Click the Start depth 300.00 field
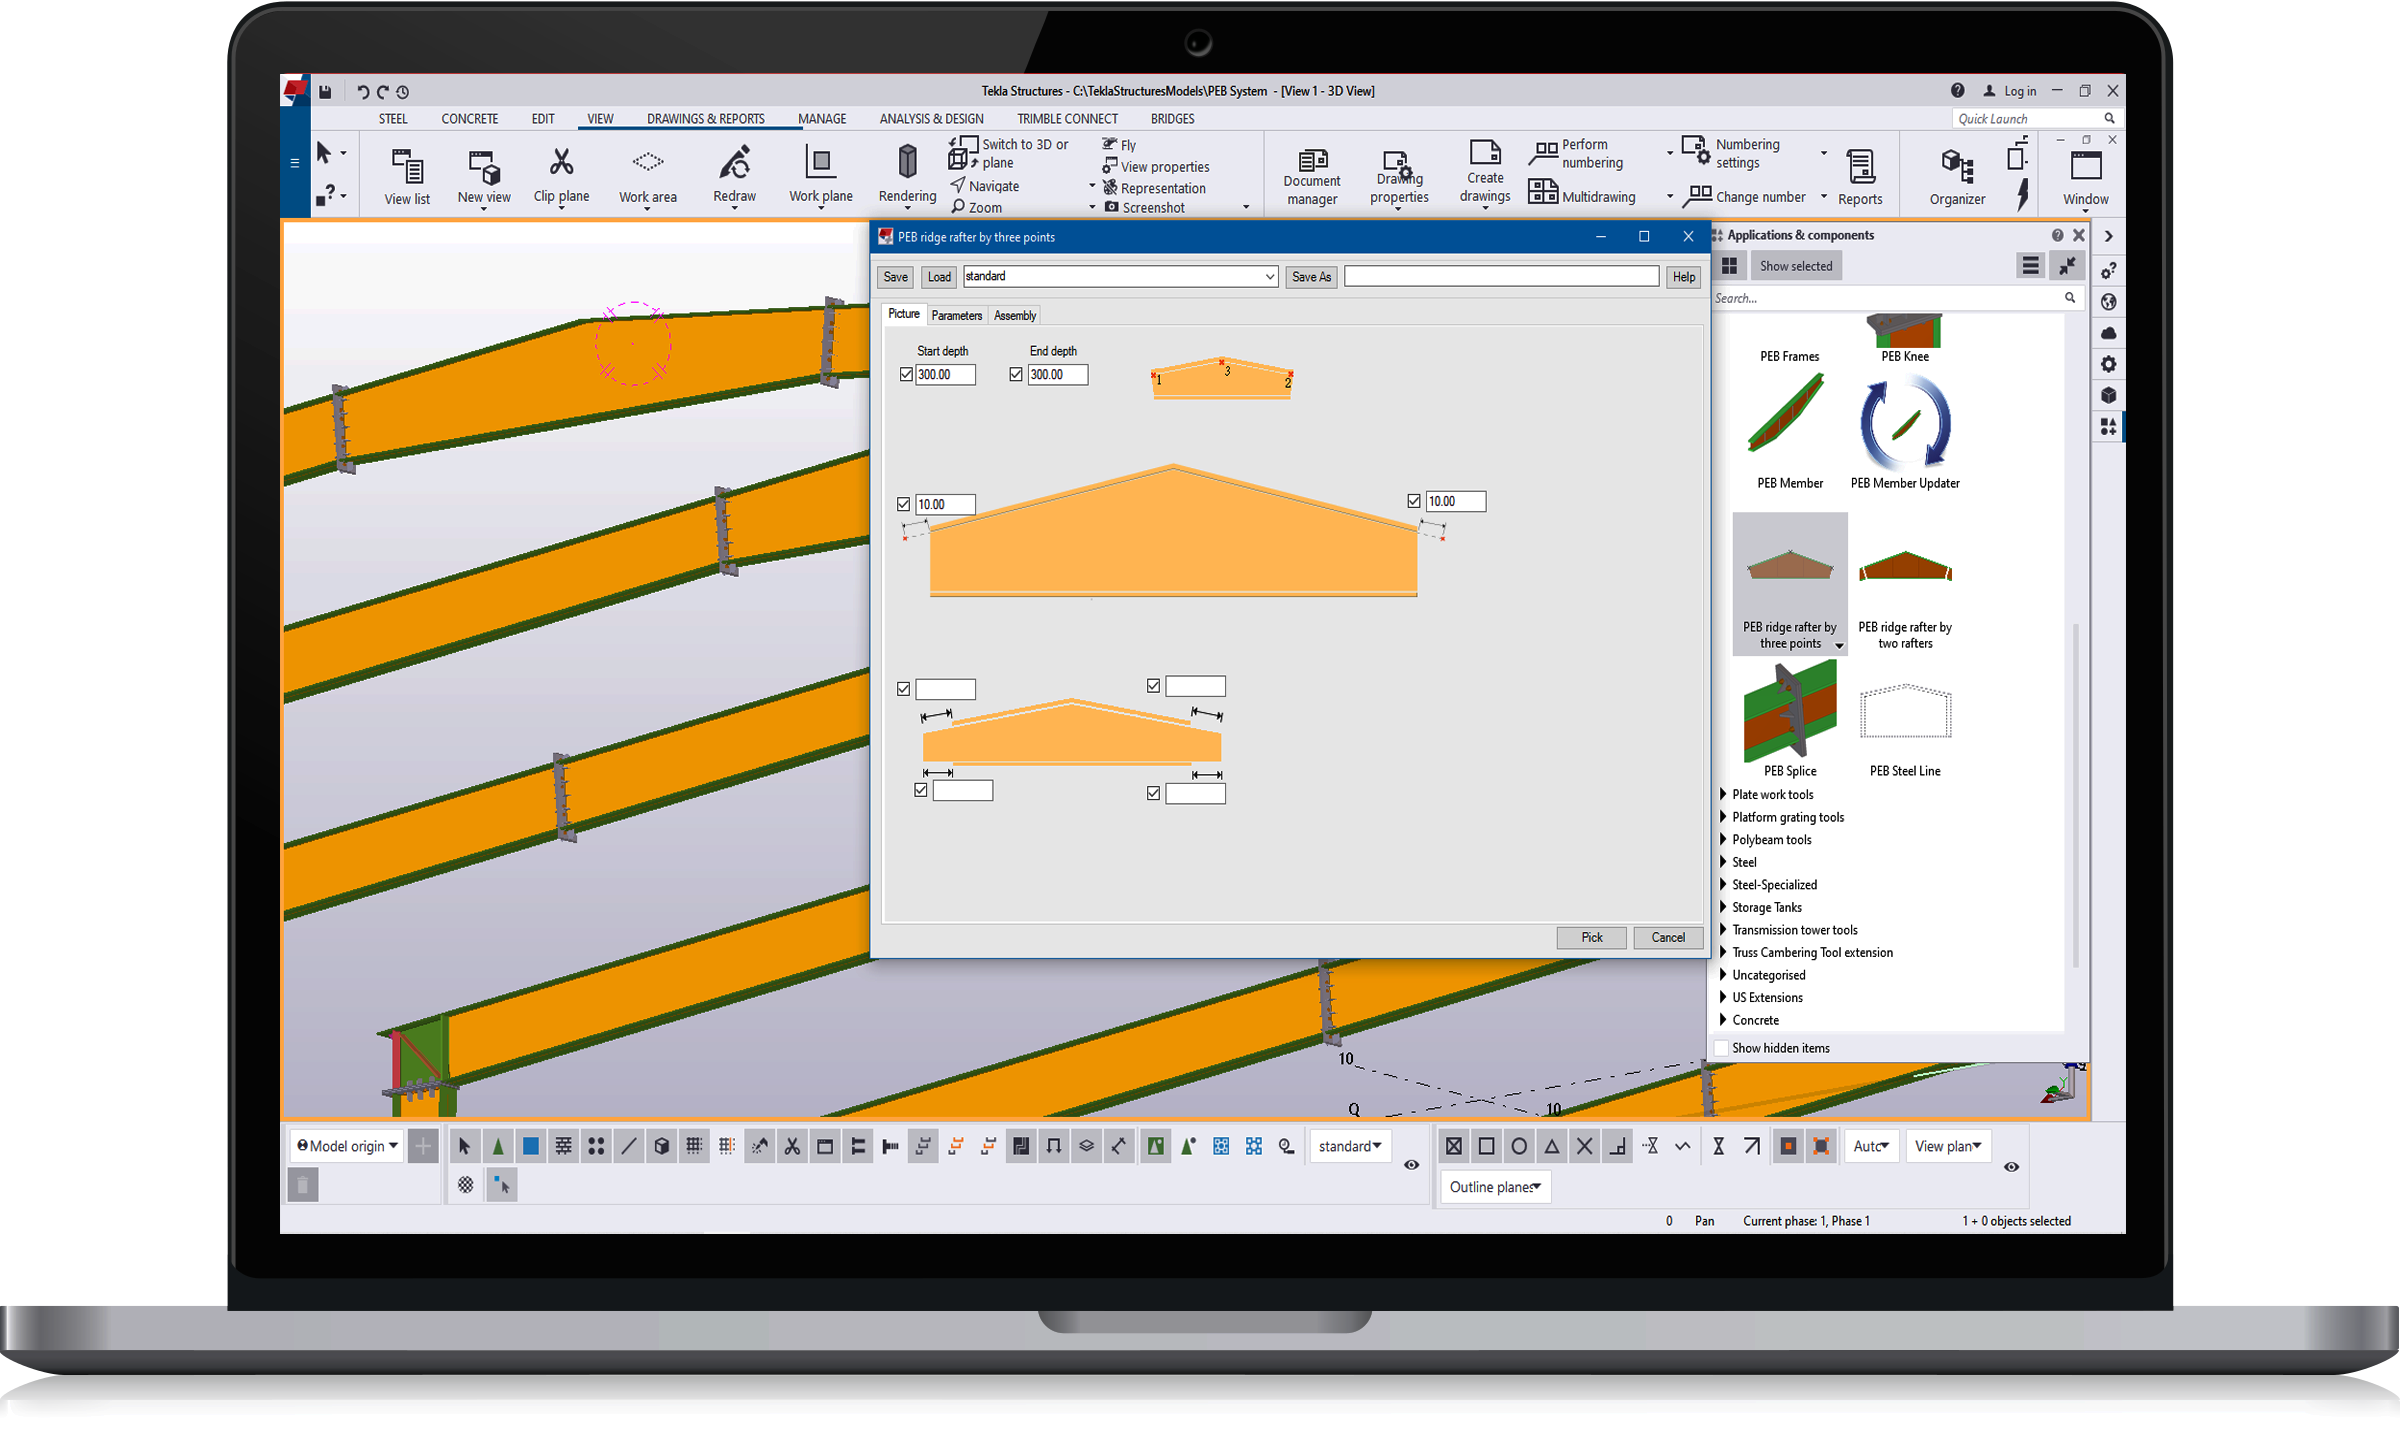The image size is (2400, 1444). point(945,374)
